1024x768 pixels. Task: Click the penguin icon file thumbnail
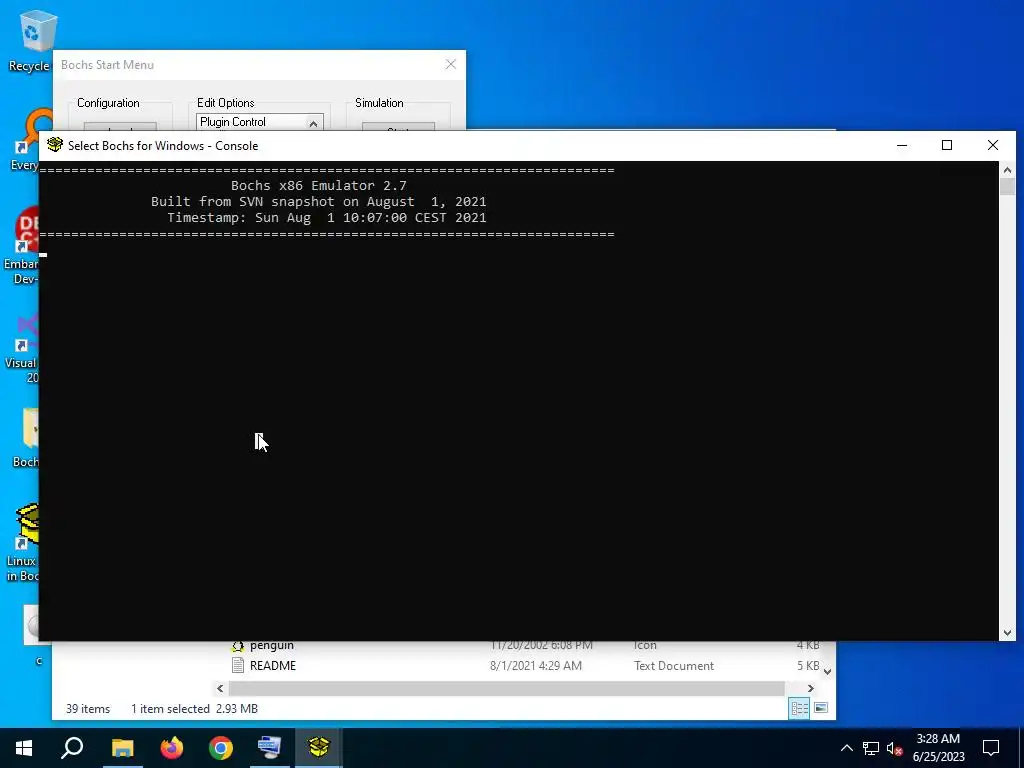(238, 646)
